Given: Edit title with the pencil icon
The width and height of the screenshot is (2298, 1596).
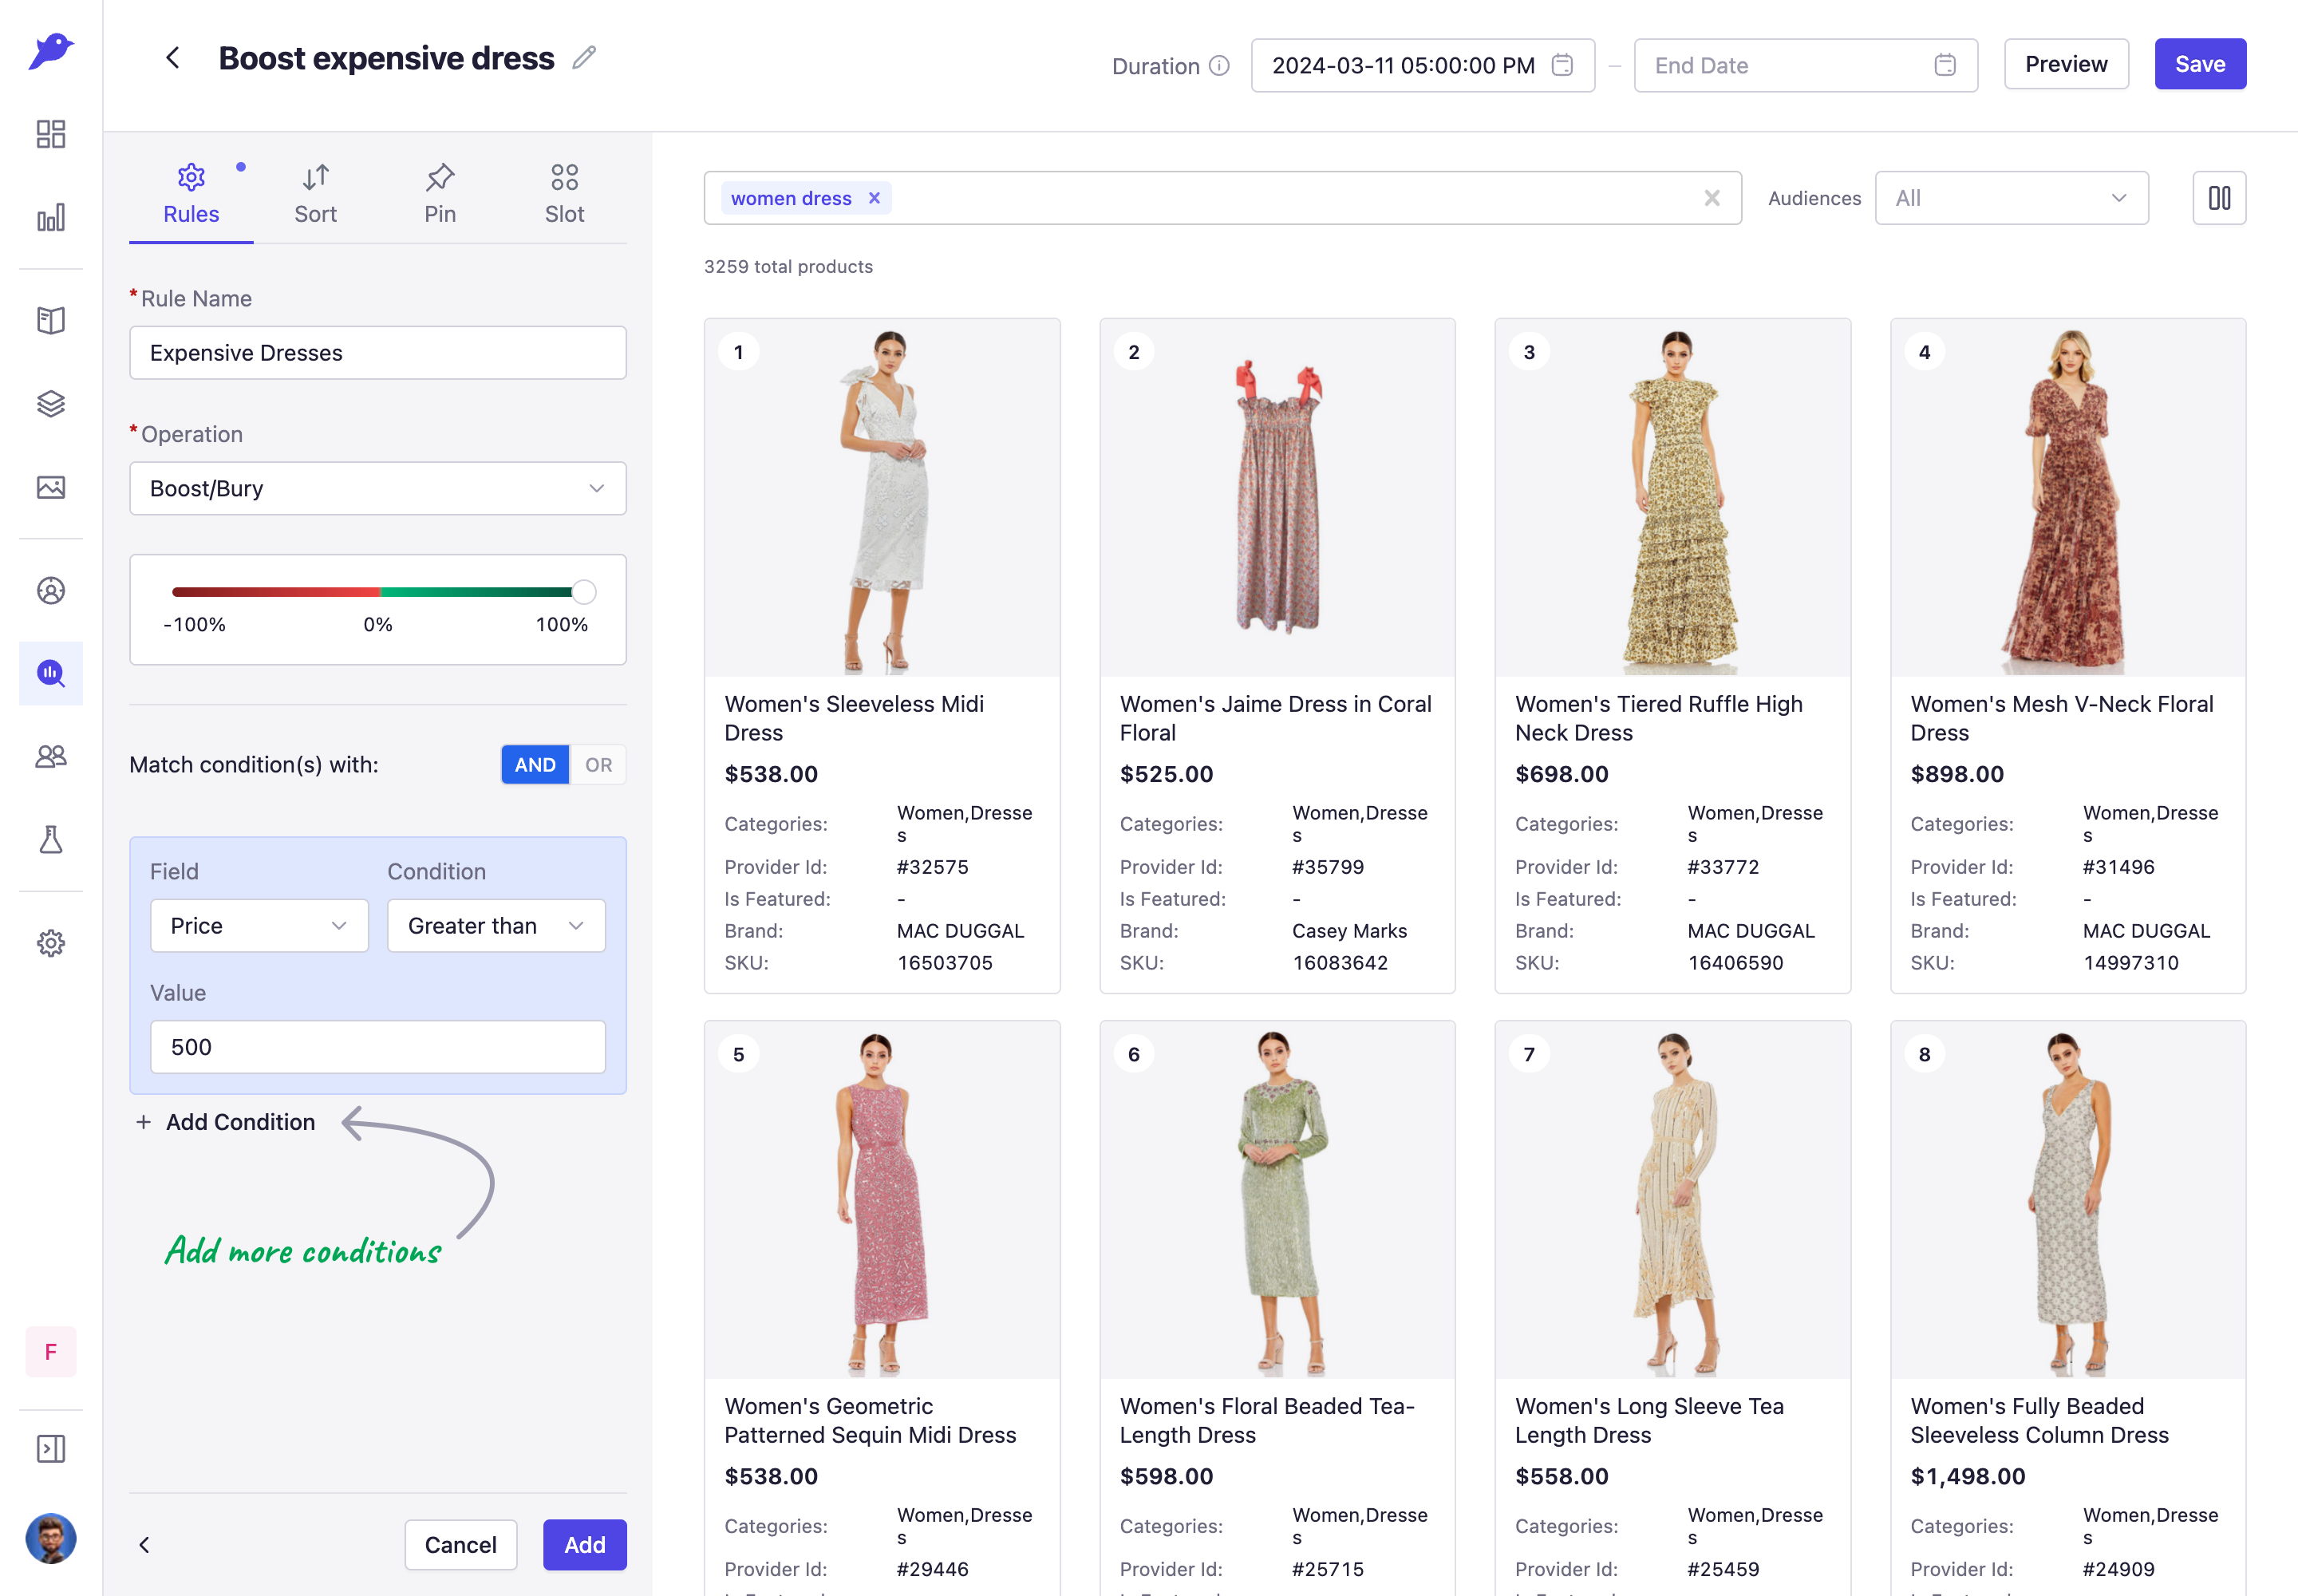Looking at the screenshot, I should pos(585,58).
